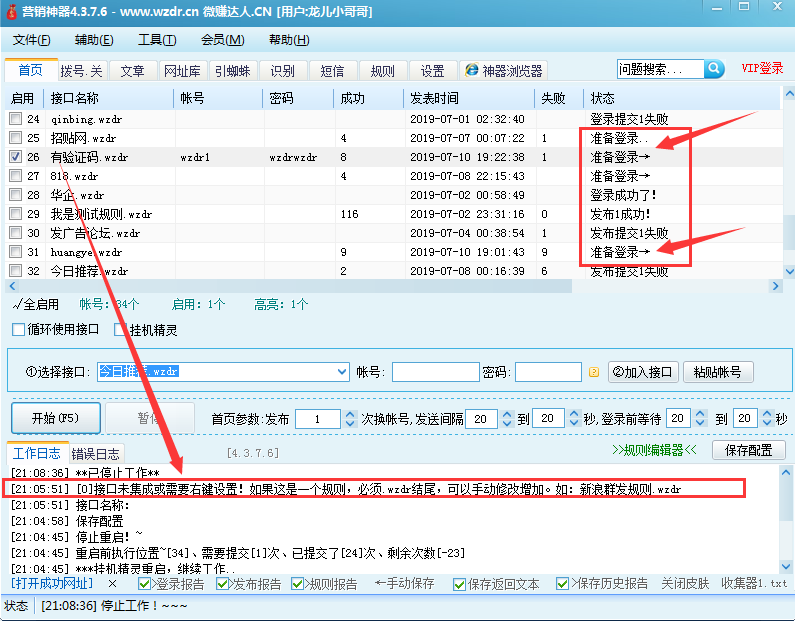Open the 工具(T) menu
The image size is (795, 621).
click(157, 40)
